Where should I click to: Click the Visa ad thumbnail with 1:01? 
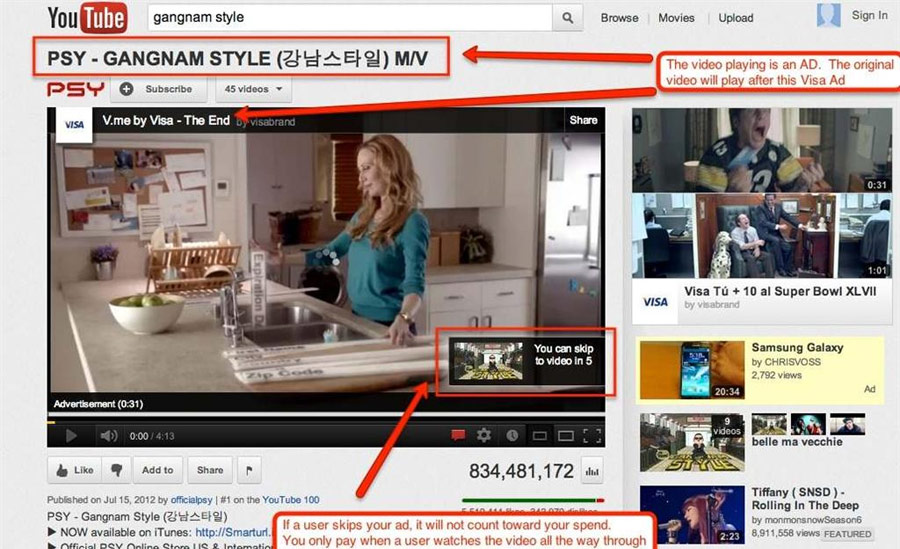pos(762,235)
